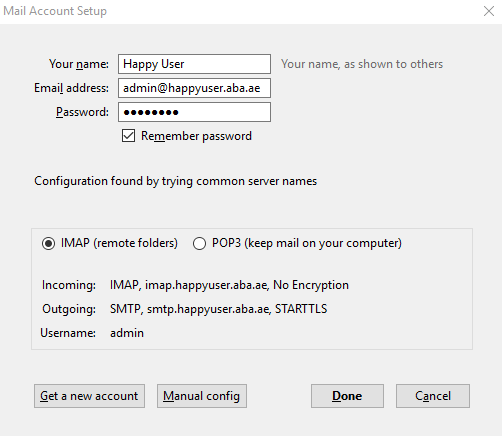Click the Your name input field
Viewport: 502px width, 436px height.
(x=194, y=64)
